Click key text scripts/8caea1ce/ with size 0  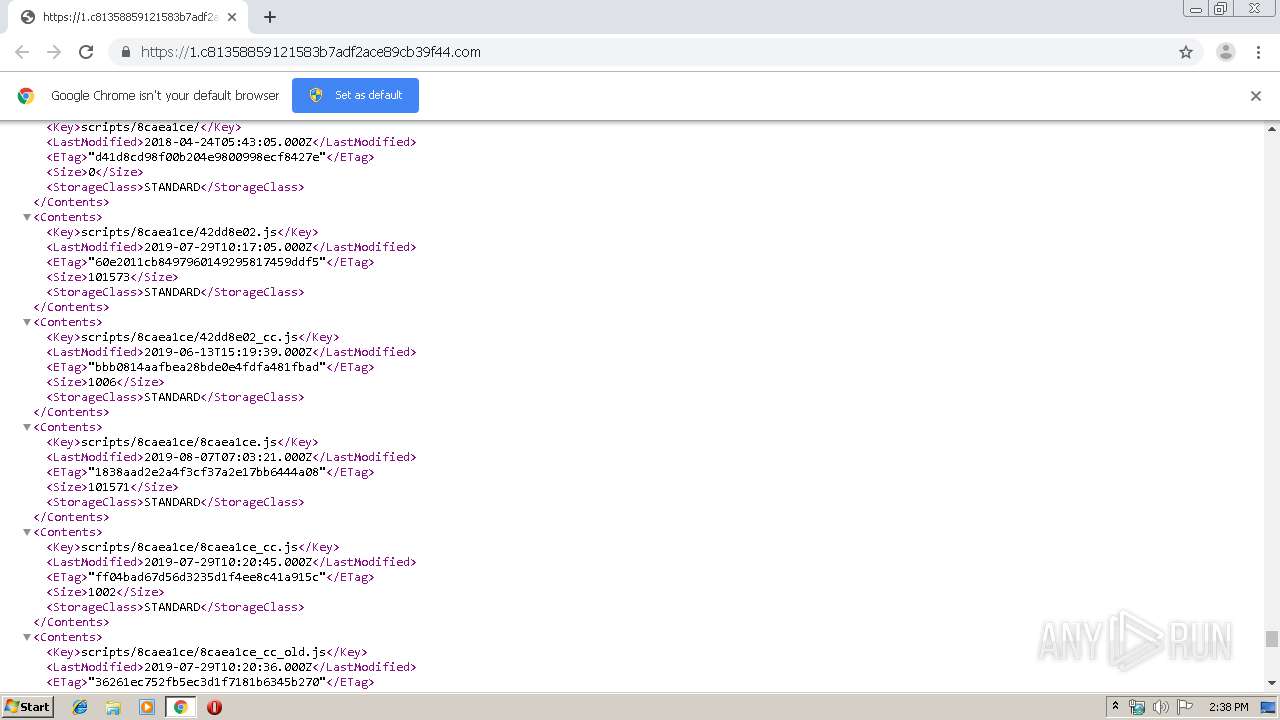click(x=141, y=127)
